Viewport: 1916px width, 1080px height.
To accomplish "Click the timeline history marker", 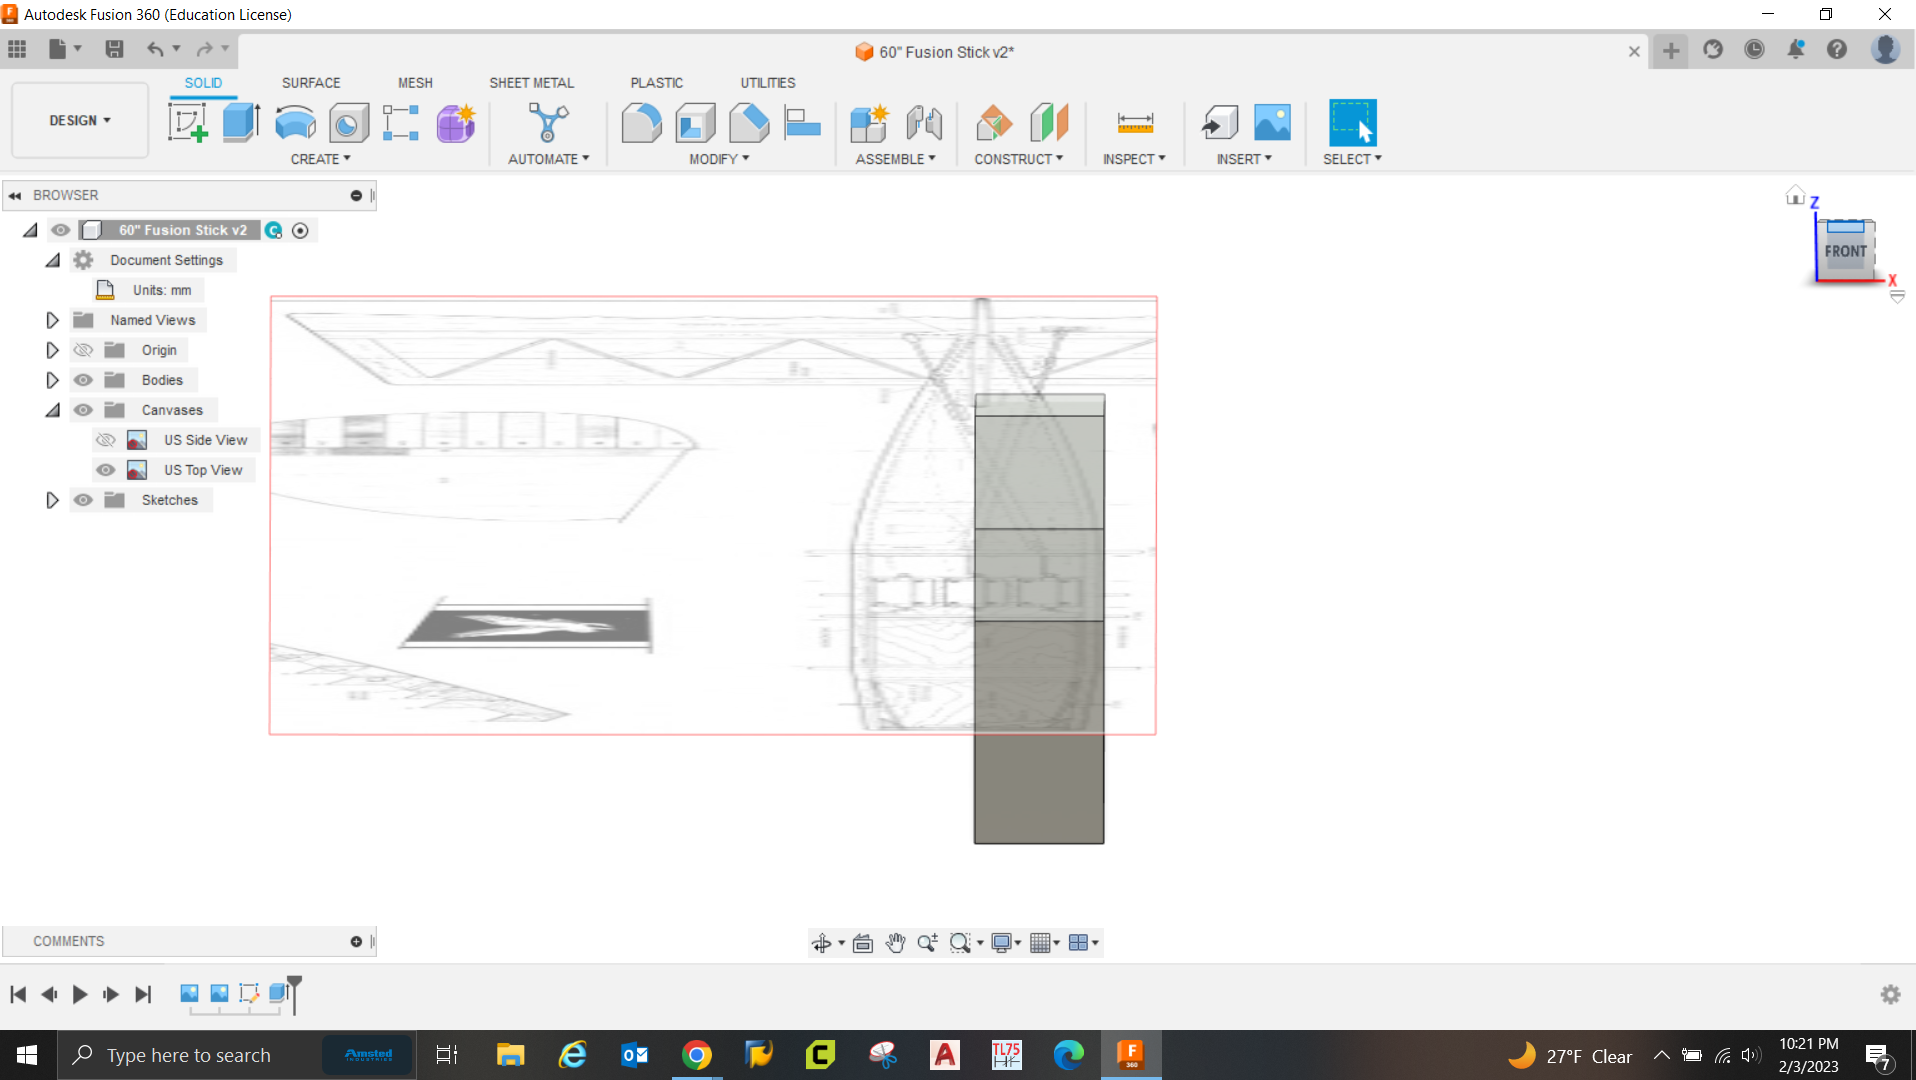I will (294, 992).
